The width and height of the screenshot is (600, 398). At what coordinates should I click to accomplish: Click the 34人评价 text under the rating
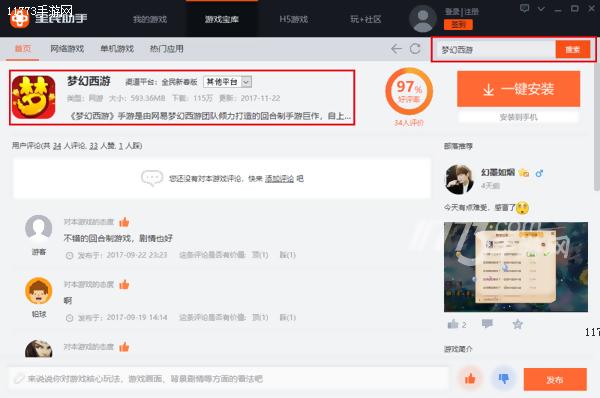[409, 123]
